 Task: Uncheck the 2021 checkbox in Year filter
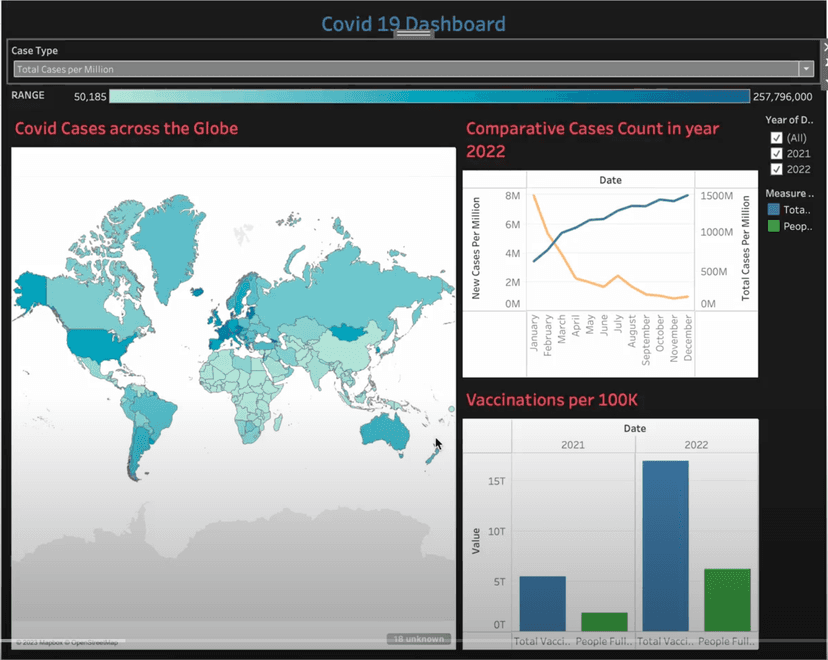(x=777, y=153)
